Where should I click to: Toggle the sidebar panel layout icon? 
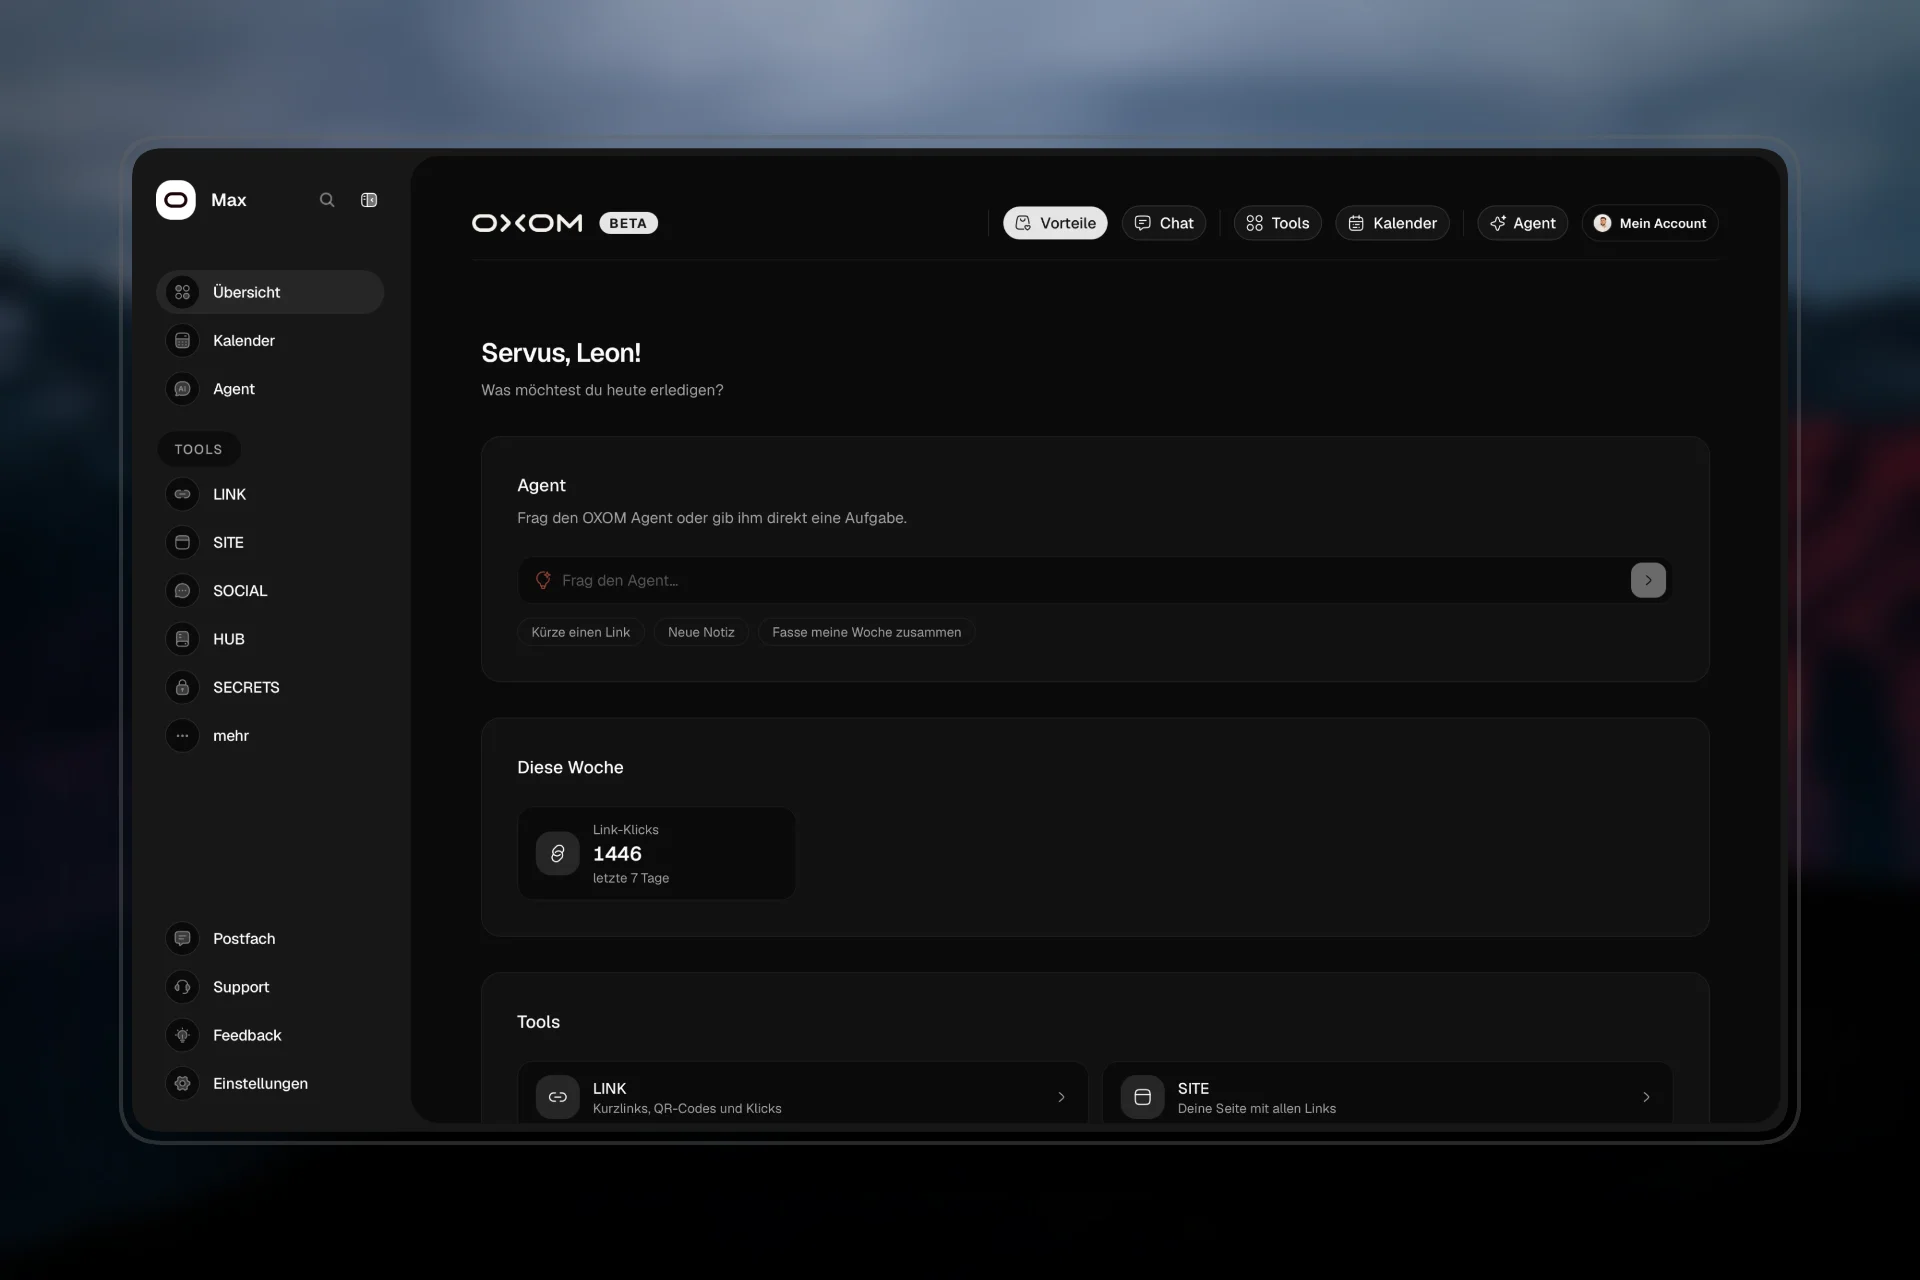[369, 200]
